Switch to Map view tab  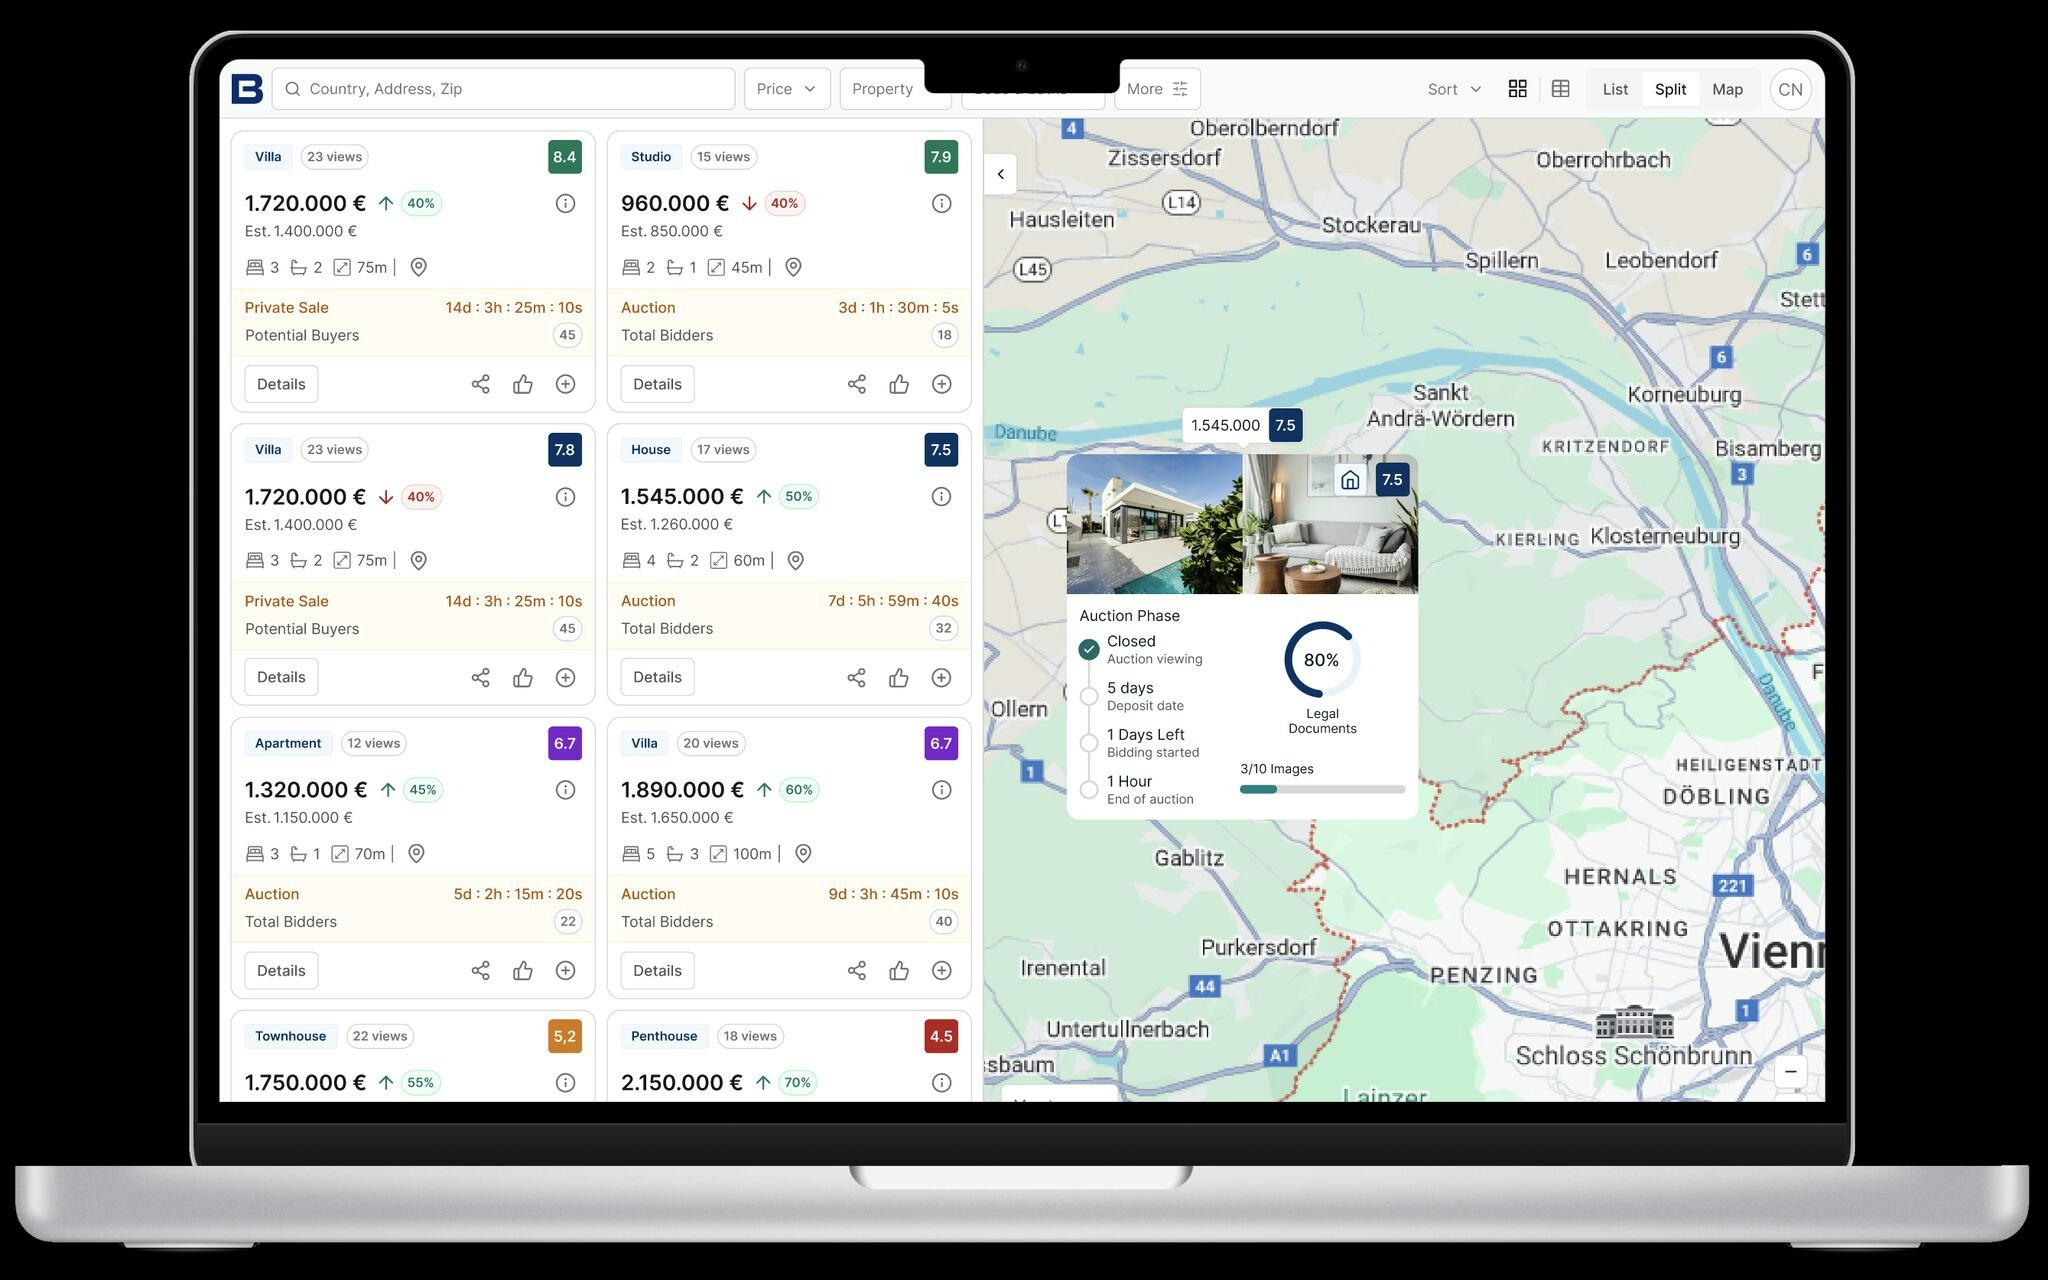tap(1727, 89)
